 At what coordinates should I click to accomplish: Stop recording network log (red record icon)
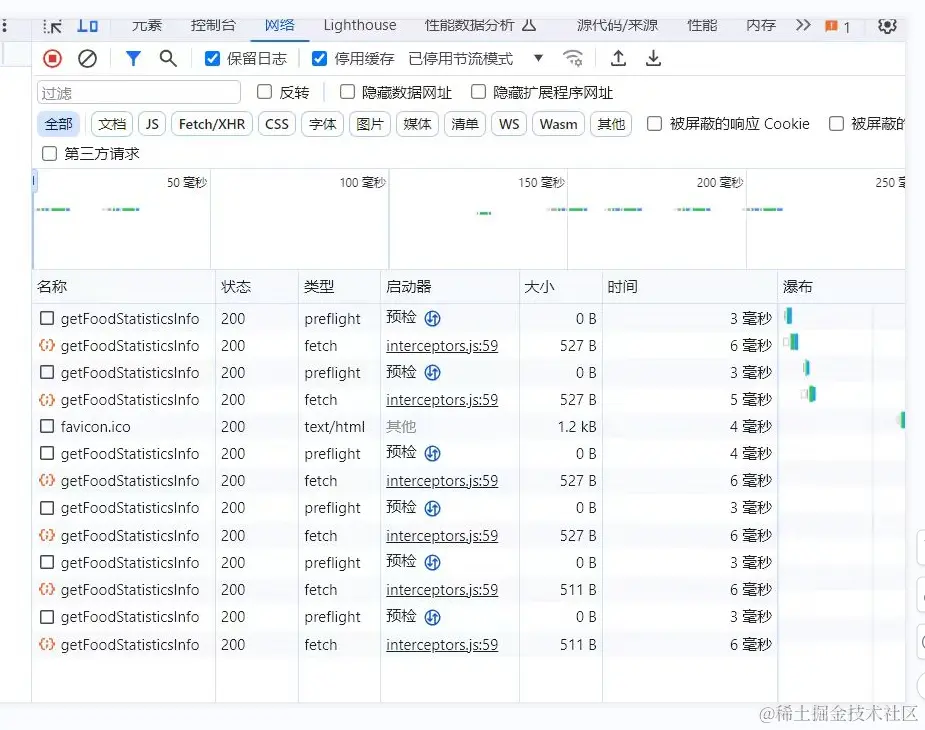pyautogui.click(x=52, y=58)
